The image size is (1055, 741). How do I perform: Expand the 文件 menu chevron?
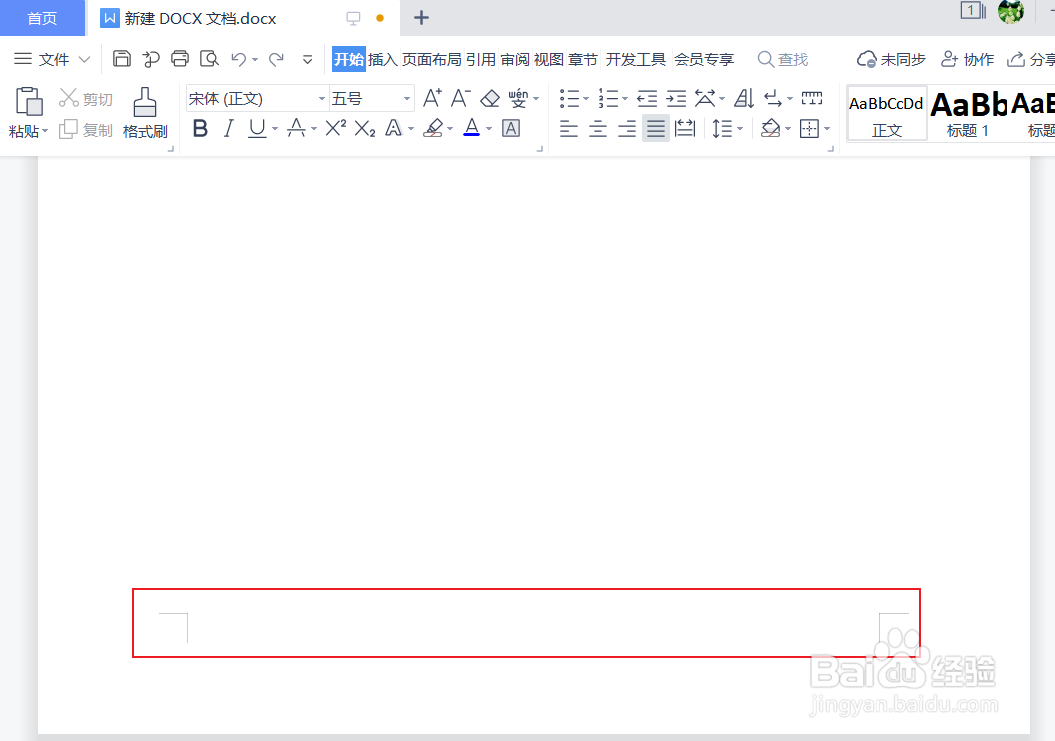84,59
